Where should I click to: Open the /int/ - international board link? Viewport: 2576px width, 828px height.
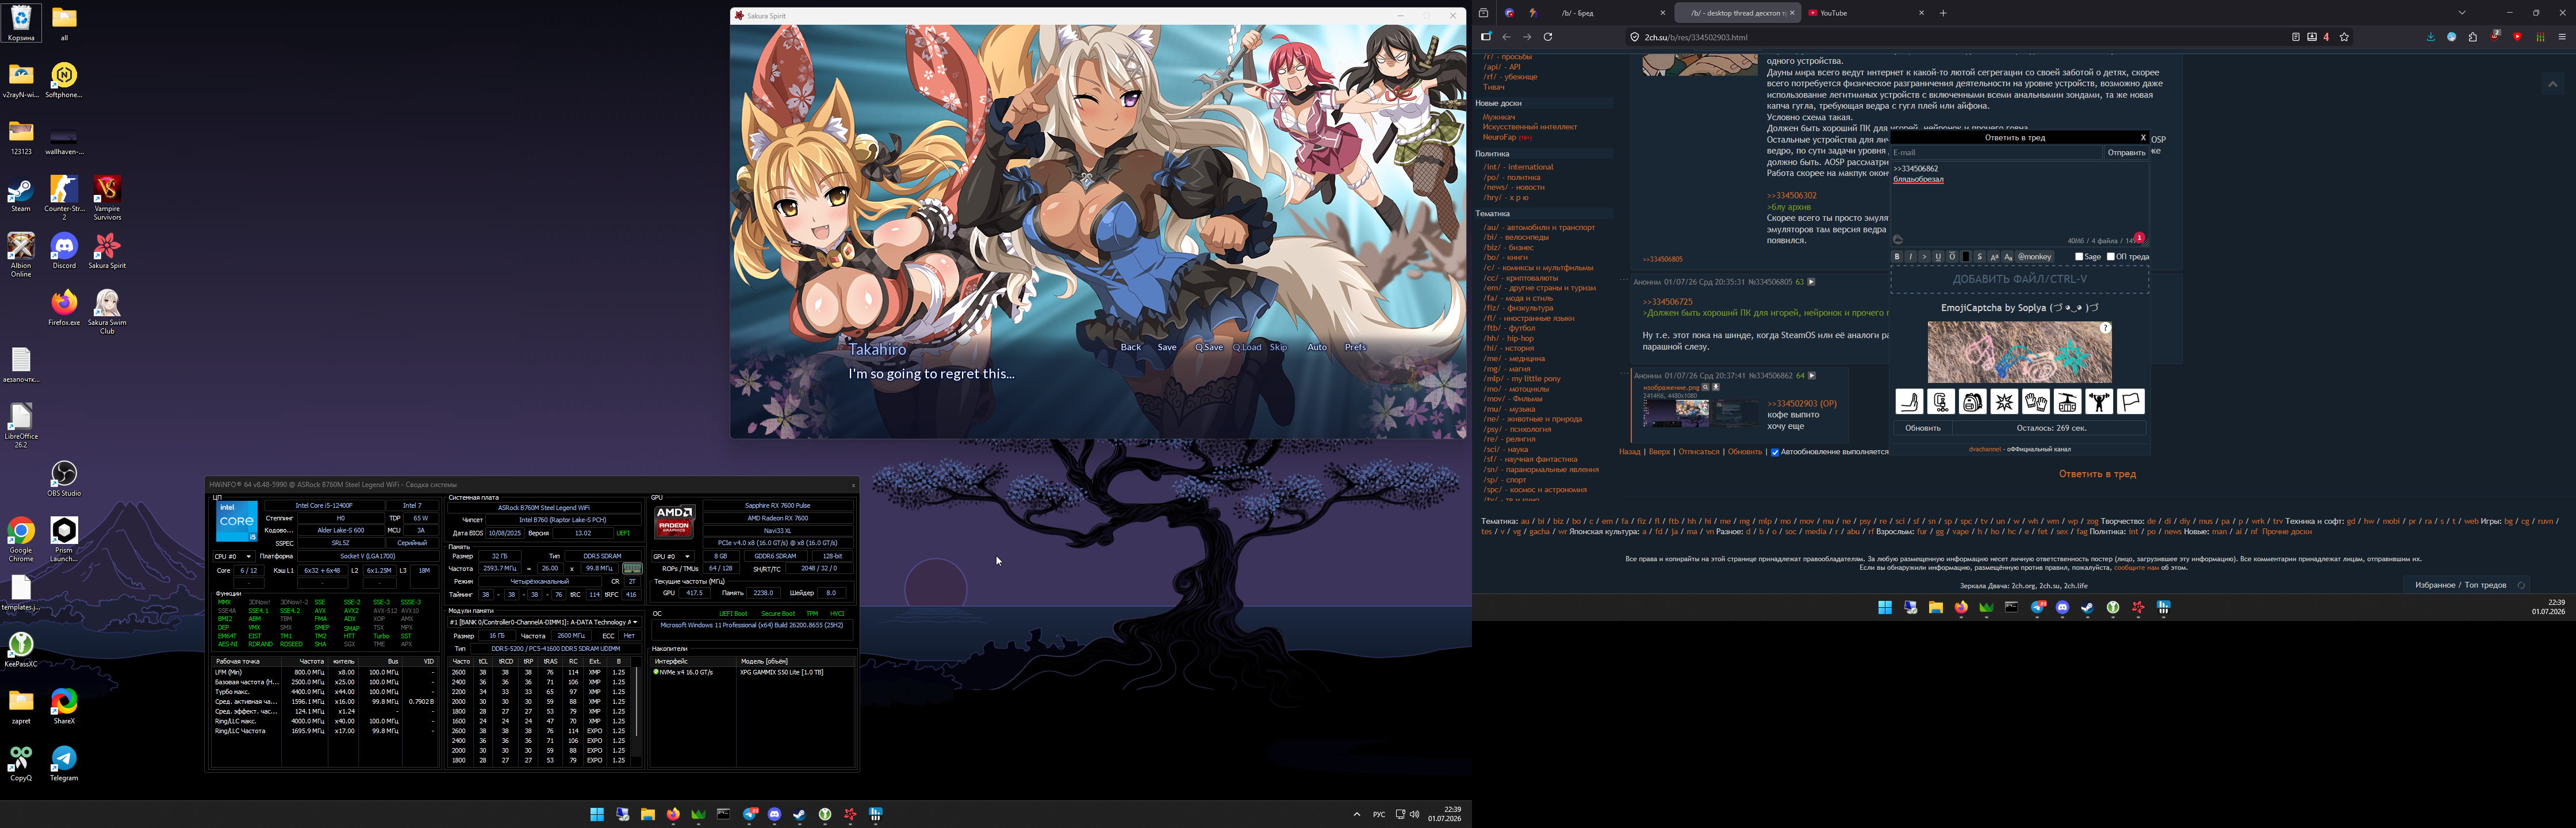click(x=1518, y=167)
